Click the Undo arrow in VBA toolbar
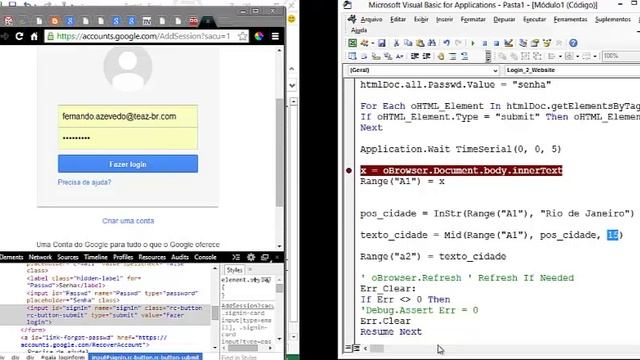The width and height of the screenshot is (640, 360). (447, 43)
